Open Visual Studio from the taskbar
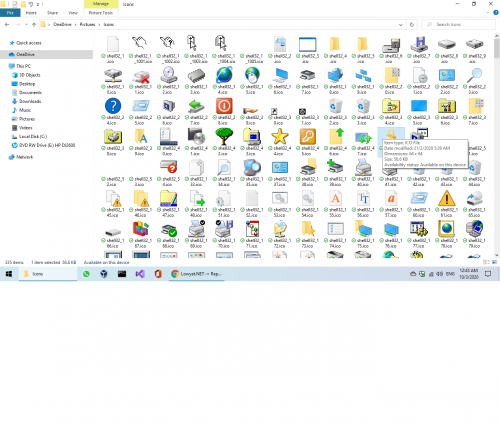This screenshot has height=424, width=500. click(x=140, y=274)
